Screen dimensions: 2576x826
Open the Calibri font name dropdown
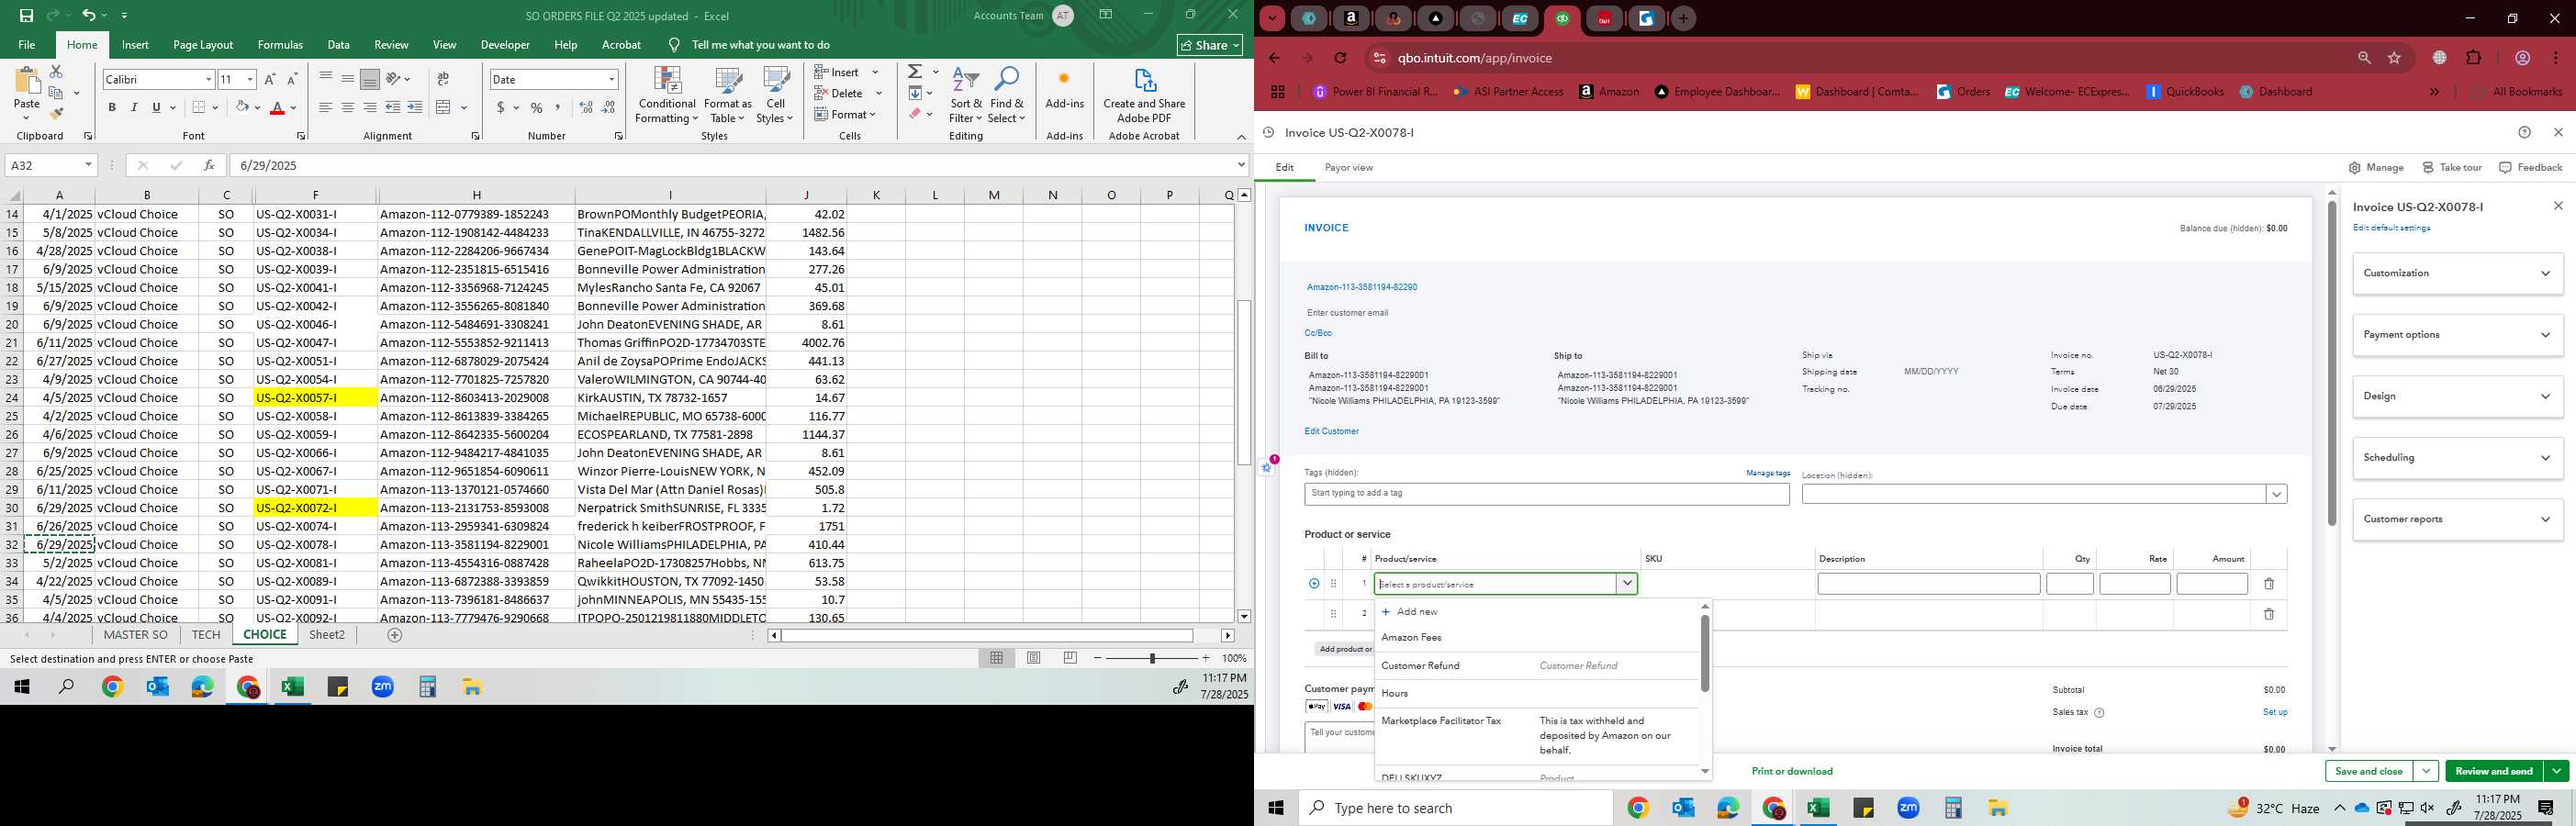click(x=208, y=79)
